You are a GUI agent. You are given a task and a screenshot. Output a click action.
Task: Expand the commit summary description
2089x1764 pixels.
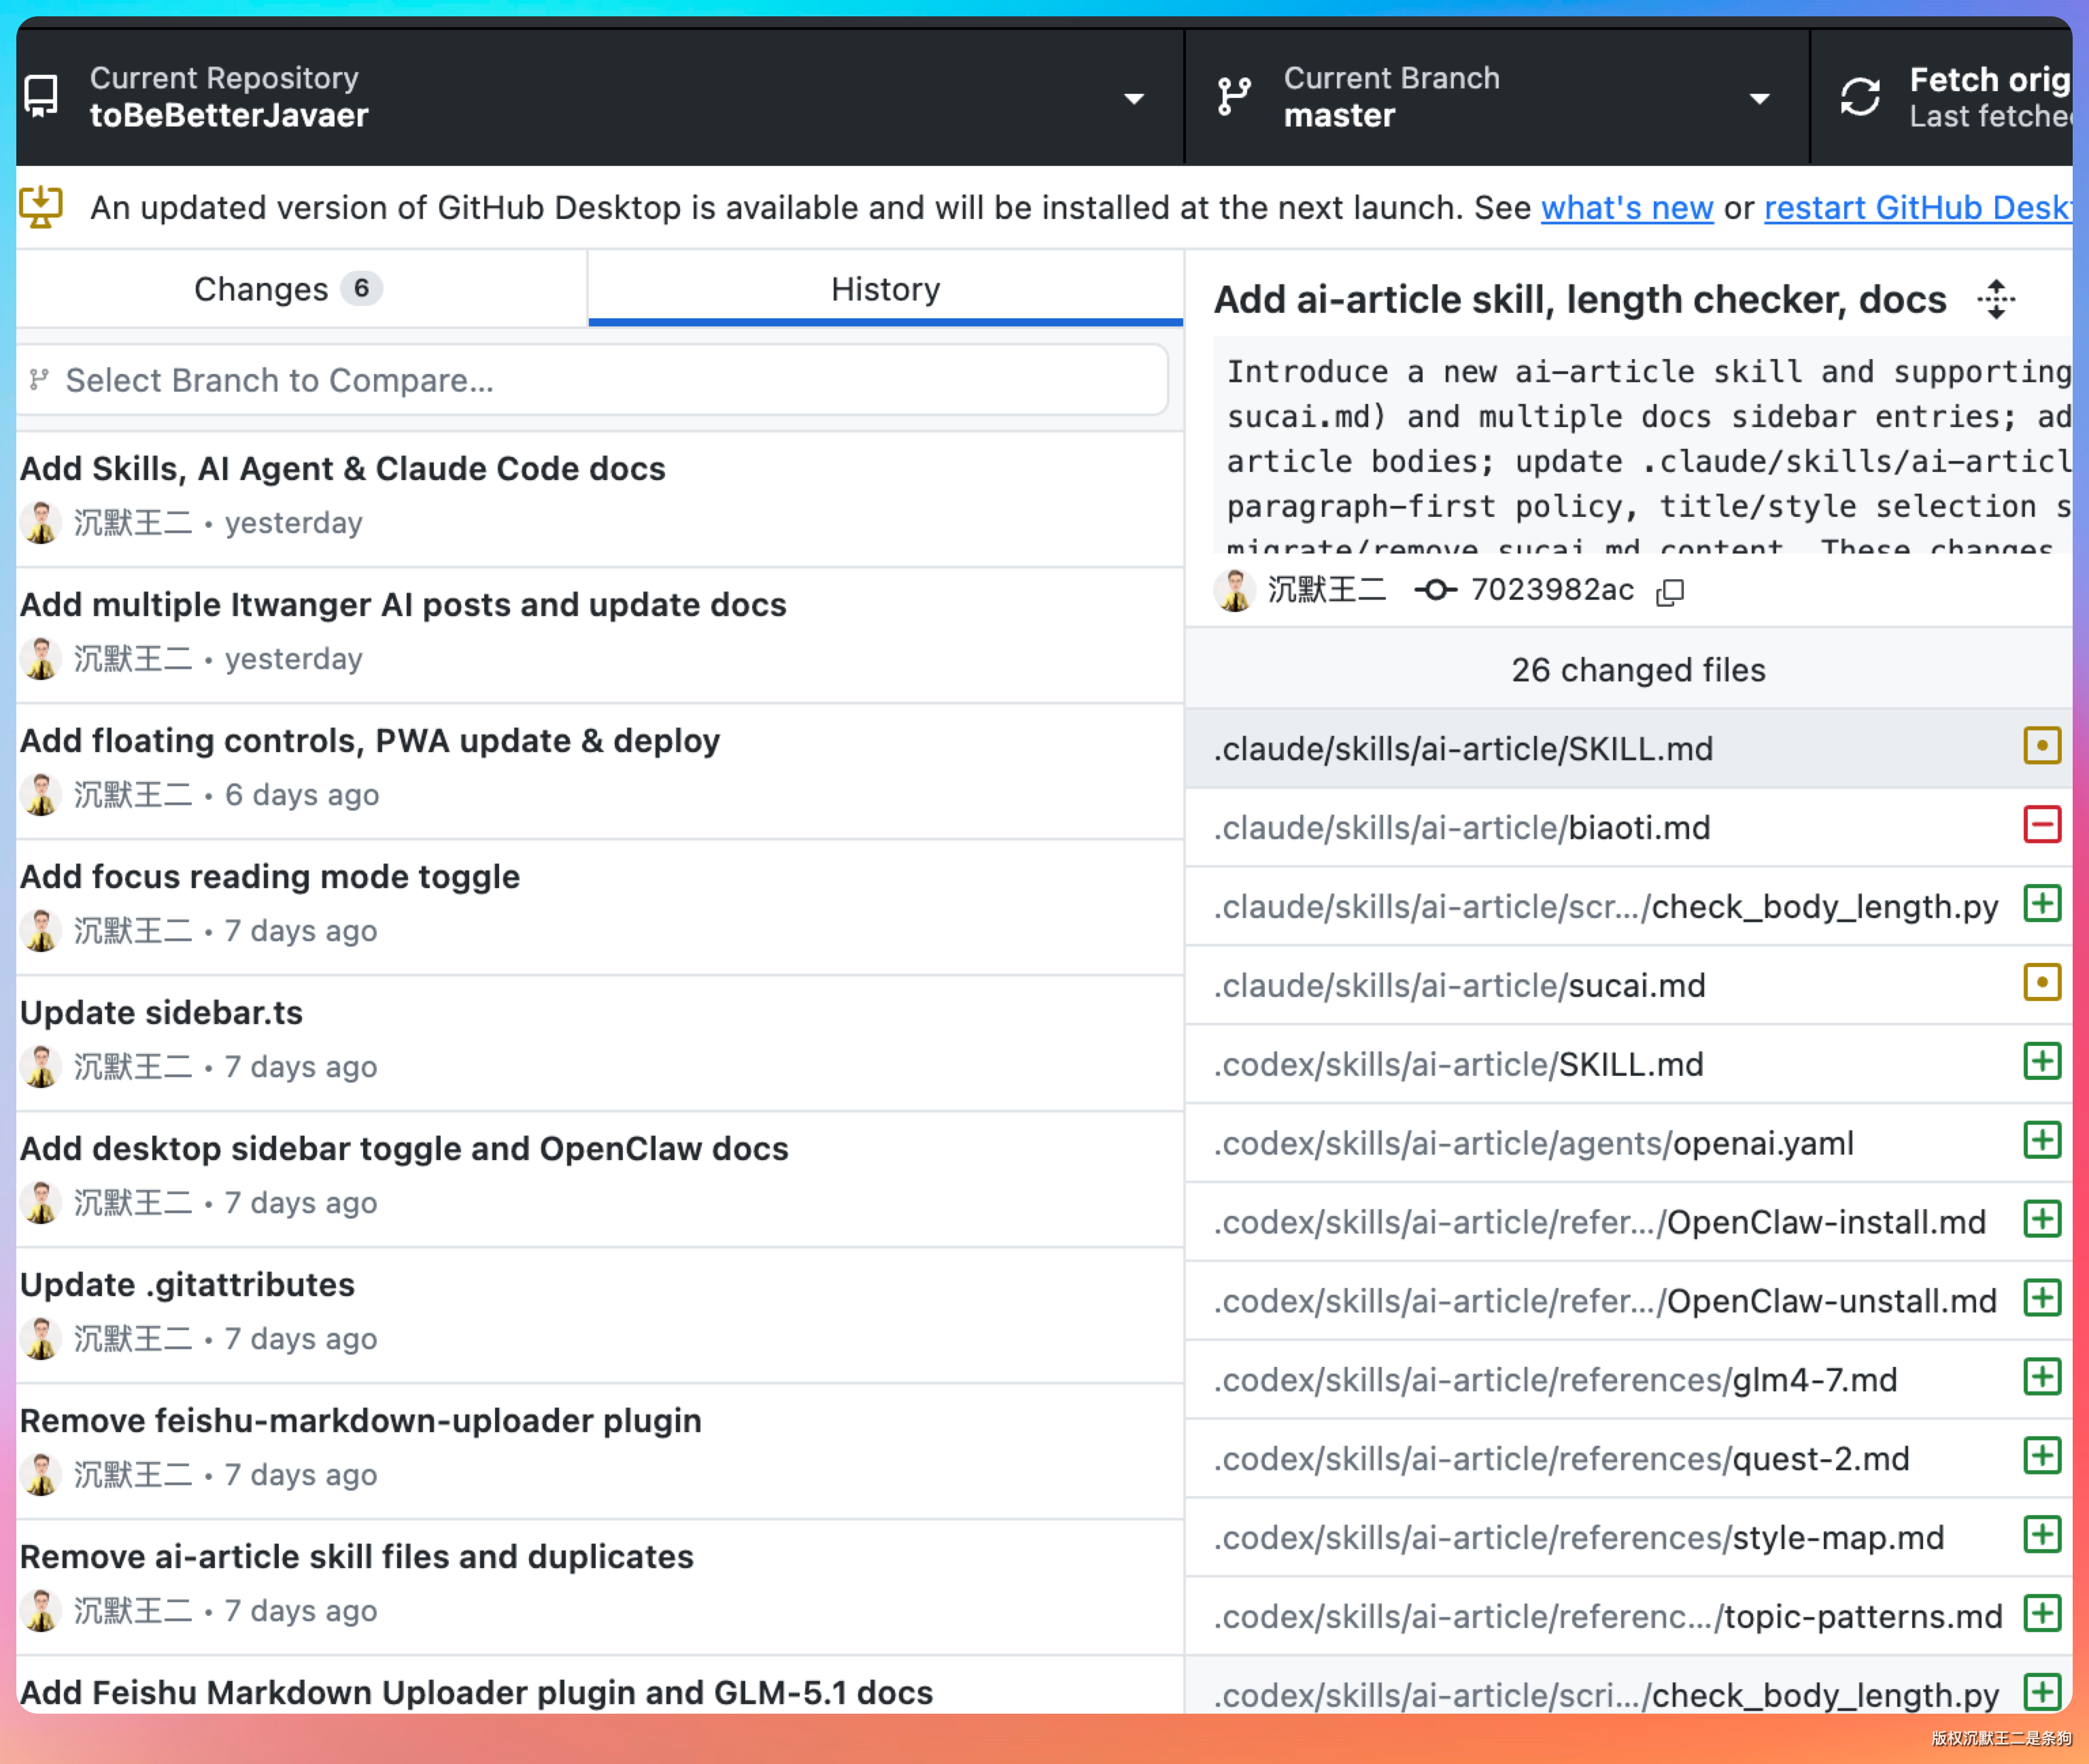[x=1996, y=300]
